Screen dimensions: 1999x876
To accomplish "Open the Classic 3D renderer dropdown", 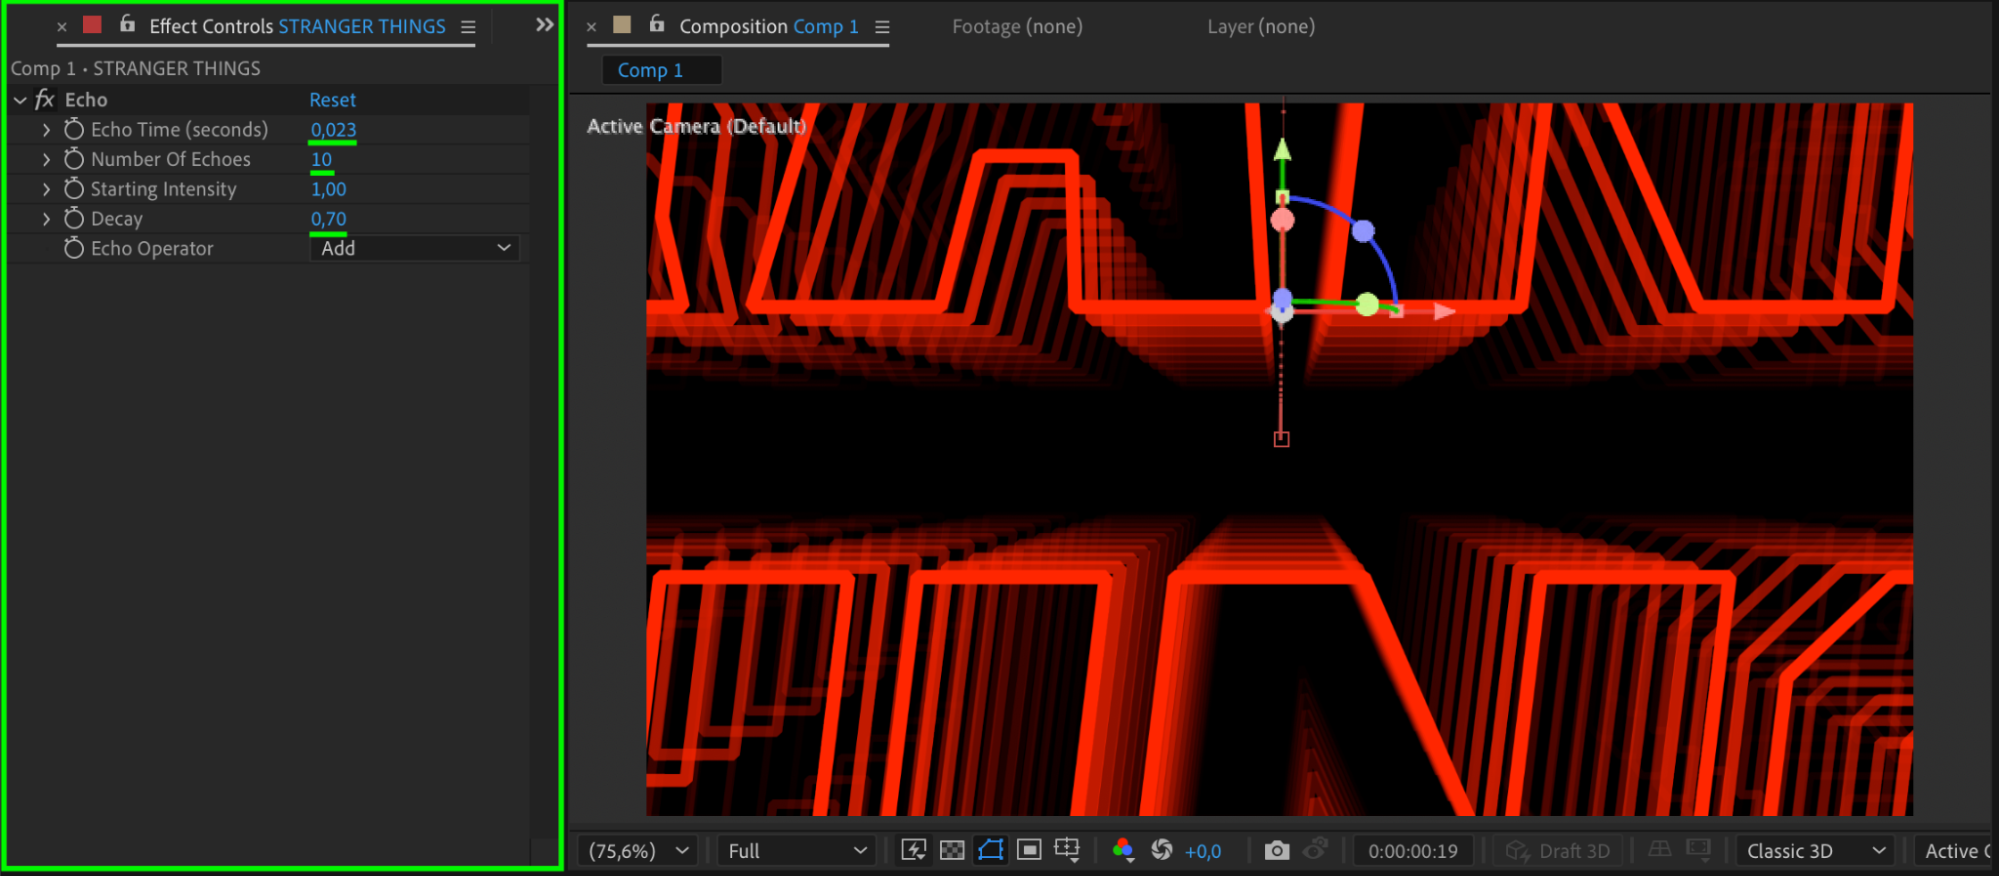I will 1814,851.
